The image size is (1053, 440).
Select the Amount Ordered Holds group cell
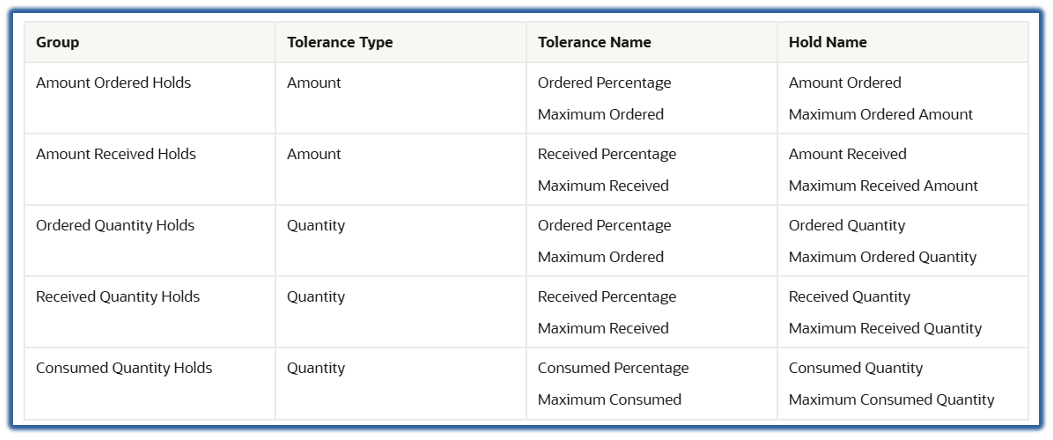click(x=113, y=83)
